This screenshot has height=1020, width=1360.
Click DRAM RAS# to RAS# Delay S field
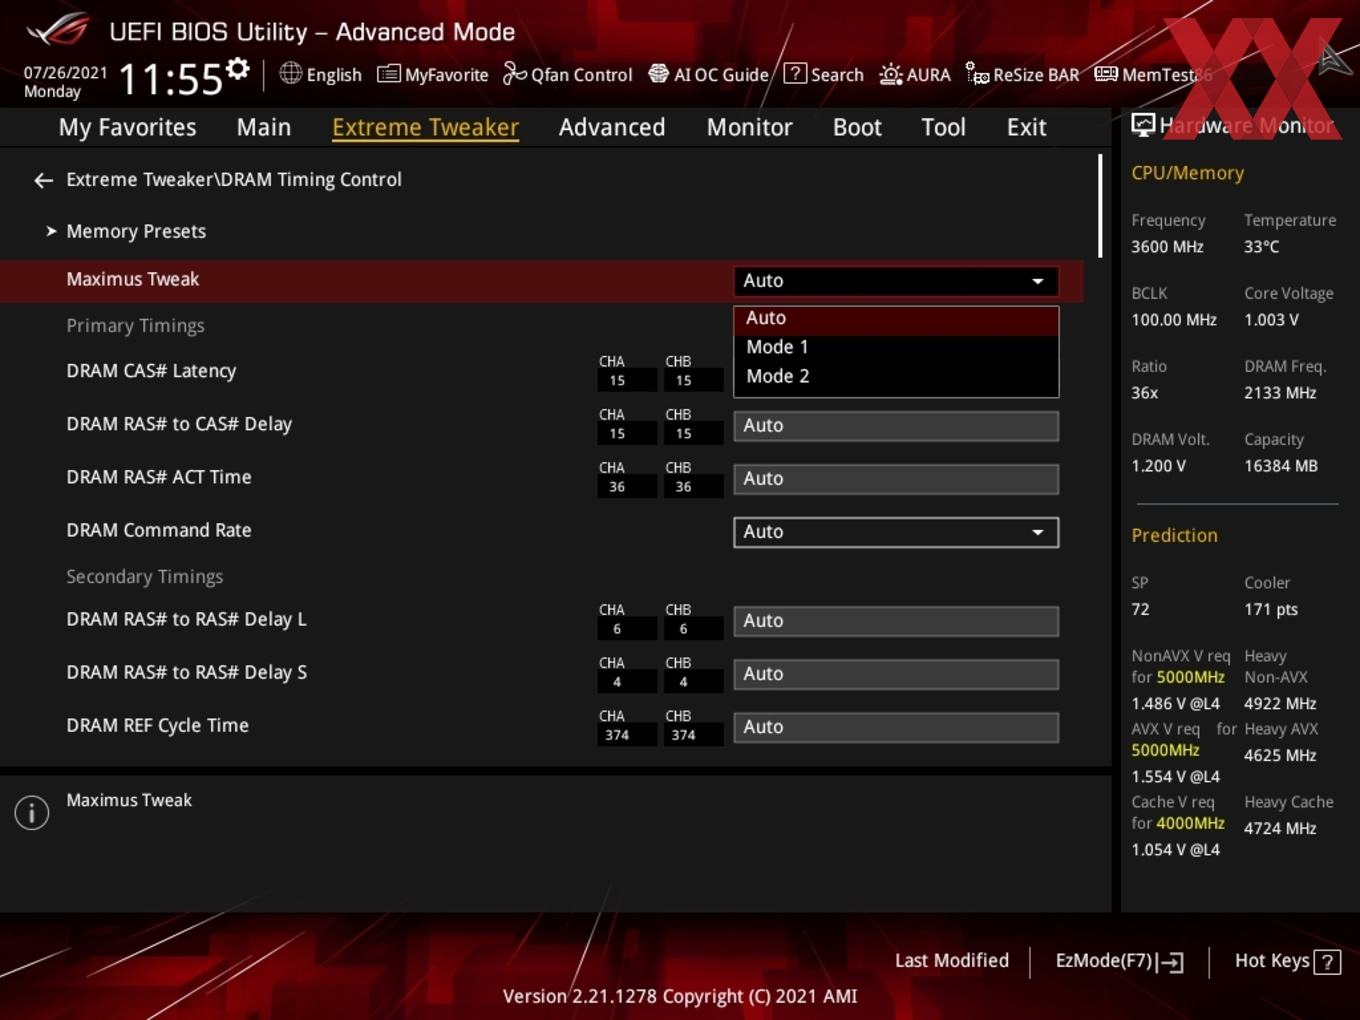(x=896, y=674)
